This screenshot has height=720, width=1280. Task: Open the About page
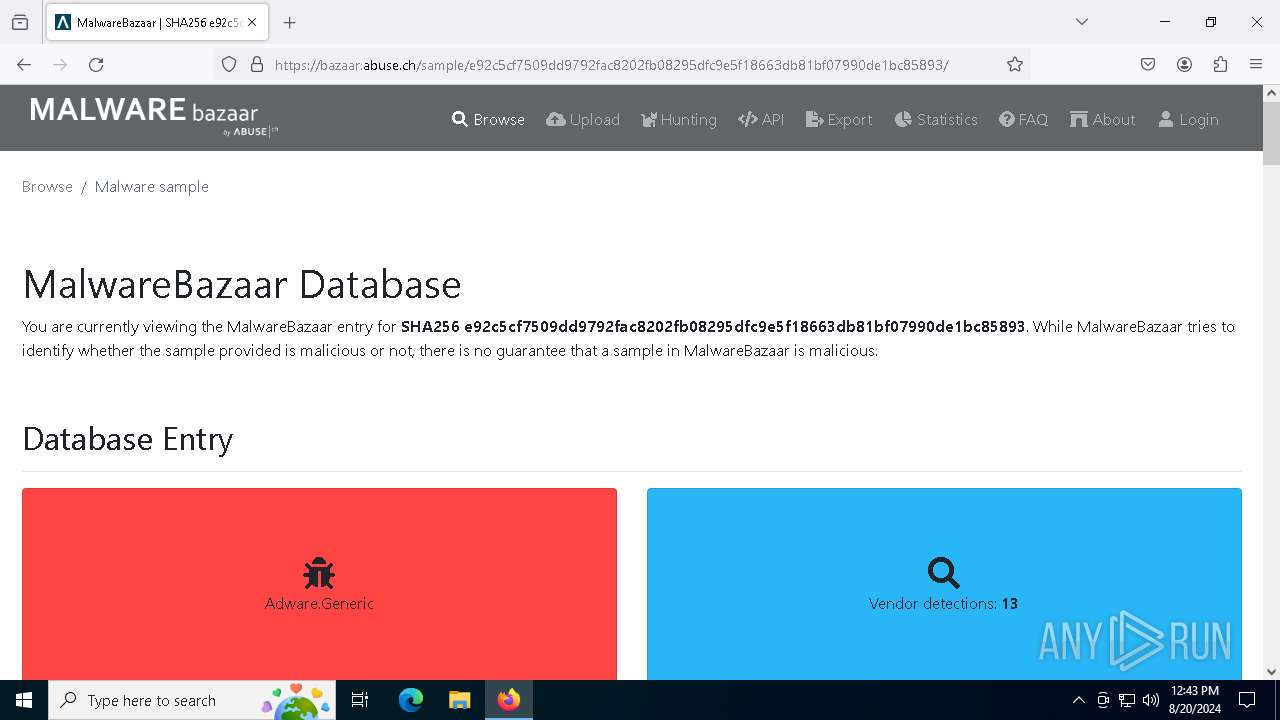point(1103,119)
